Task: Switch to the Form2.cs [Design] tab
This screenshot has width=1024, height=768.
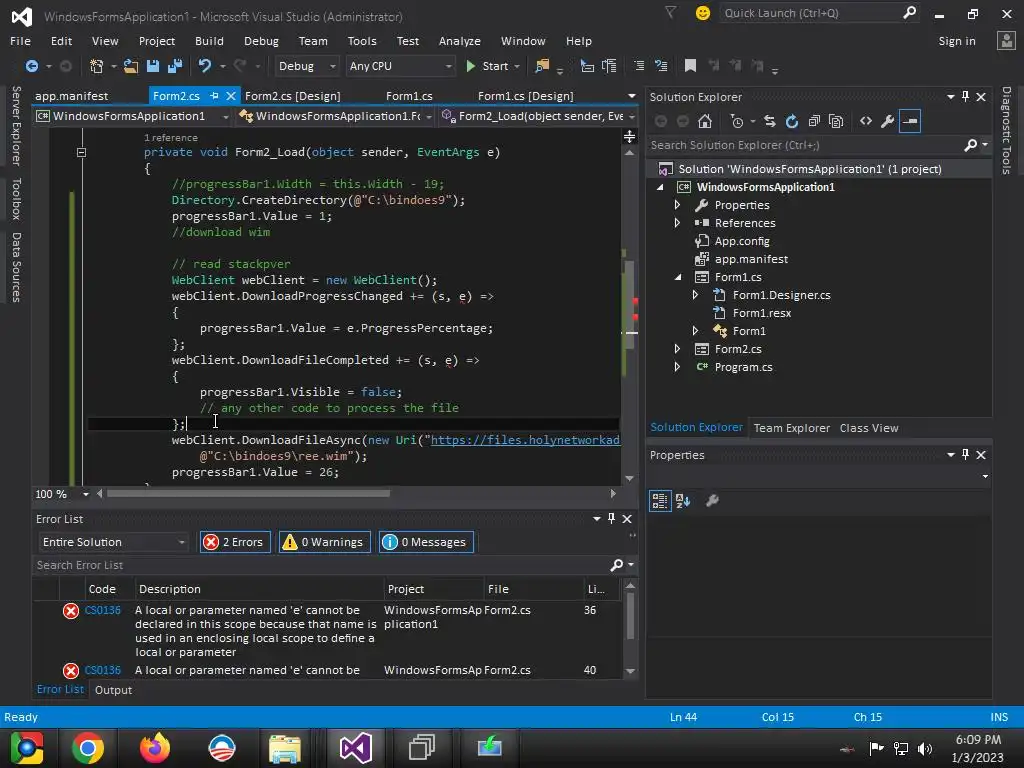Action: click(x=293, y=96)
